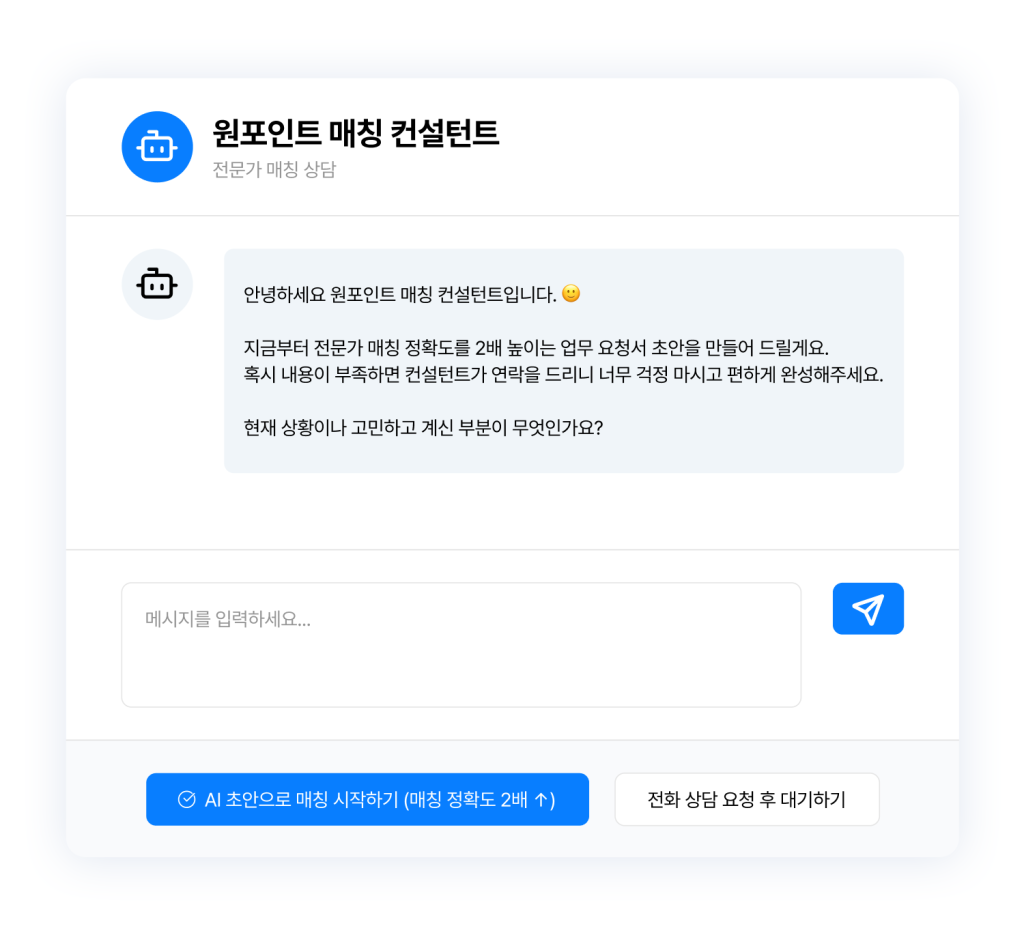The image size is (1024, 935).
Task: Click the send message paper plane icon
Action: coord(868,608)
